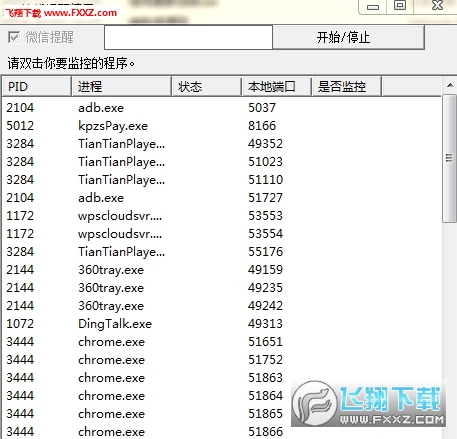Maximize the window
This screenshot has width=457, height=439.
pos(400,5)
